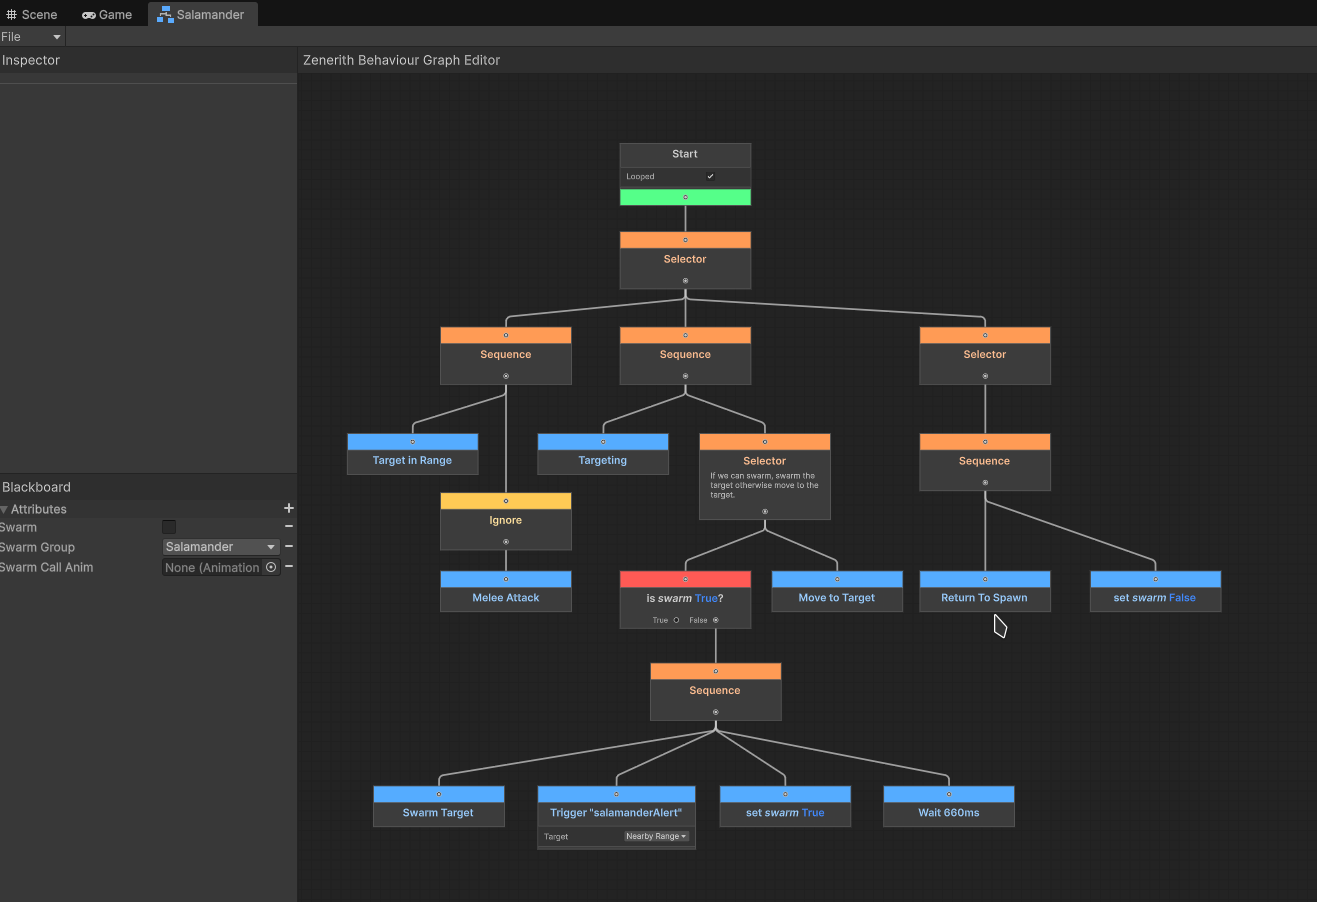Click the set swarm False input port
Image resolution: width=1317 pixels, height=902 pixels.
coord(1155,579)
